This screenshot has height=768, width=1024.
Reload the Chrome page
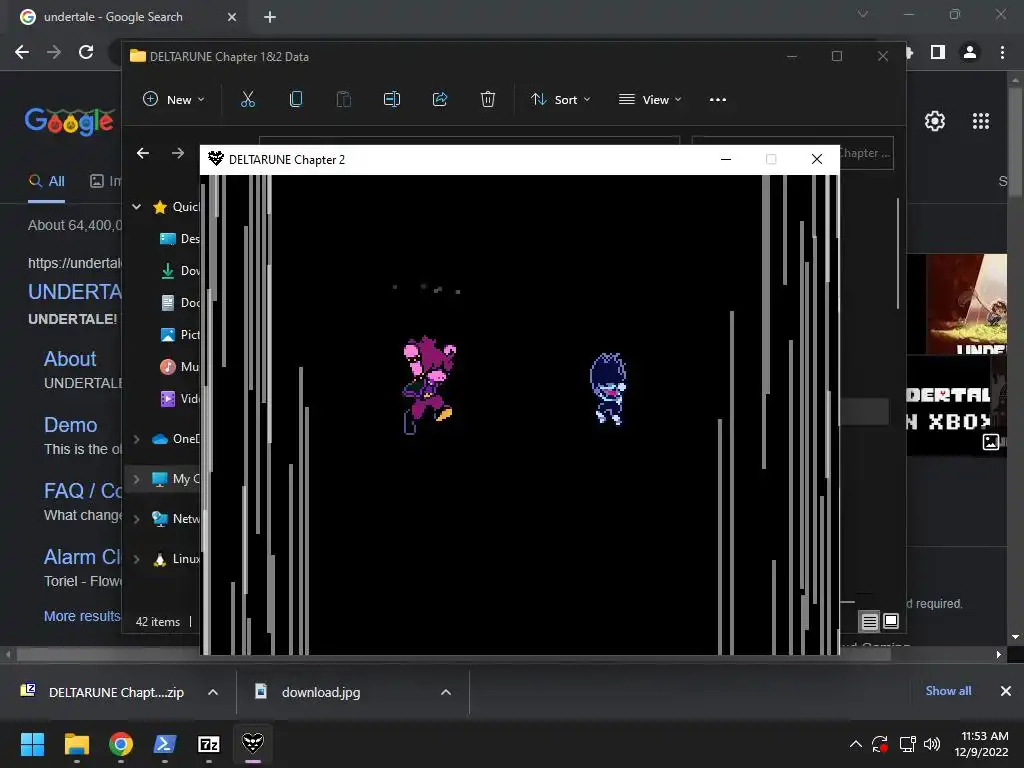click(86, 52)
